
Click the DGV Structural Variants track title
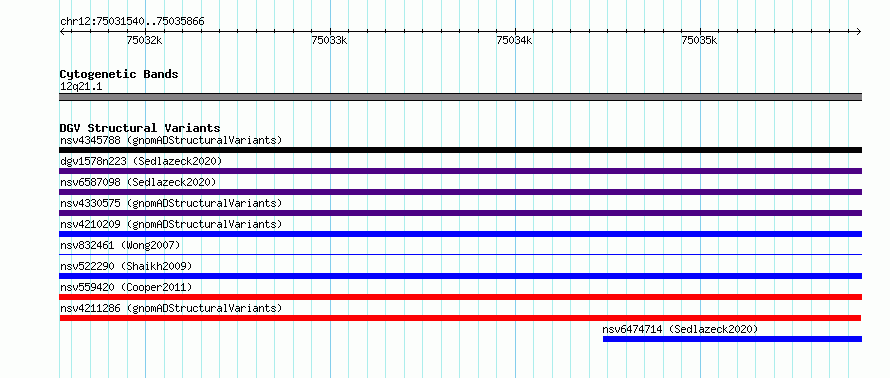click(x=140, y=128)
